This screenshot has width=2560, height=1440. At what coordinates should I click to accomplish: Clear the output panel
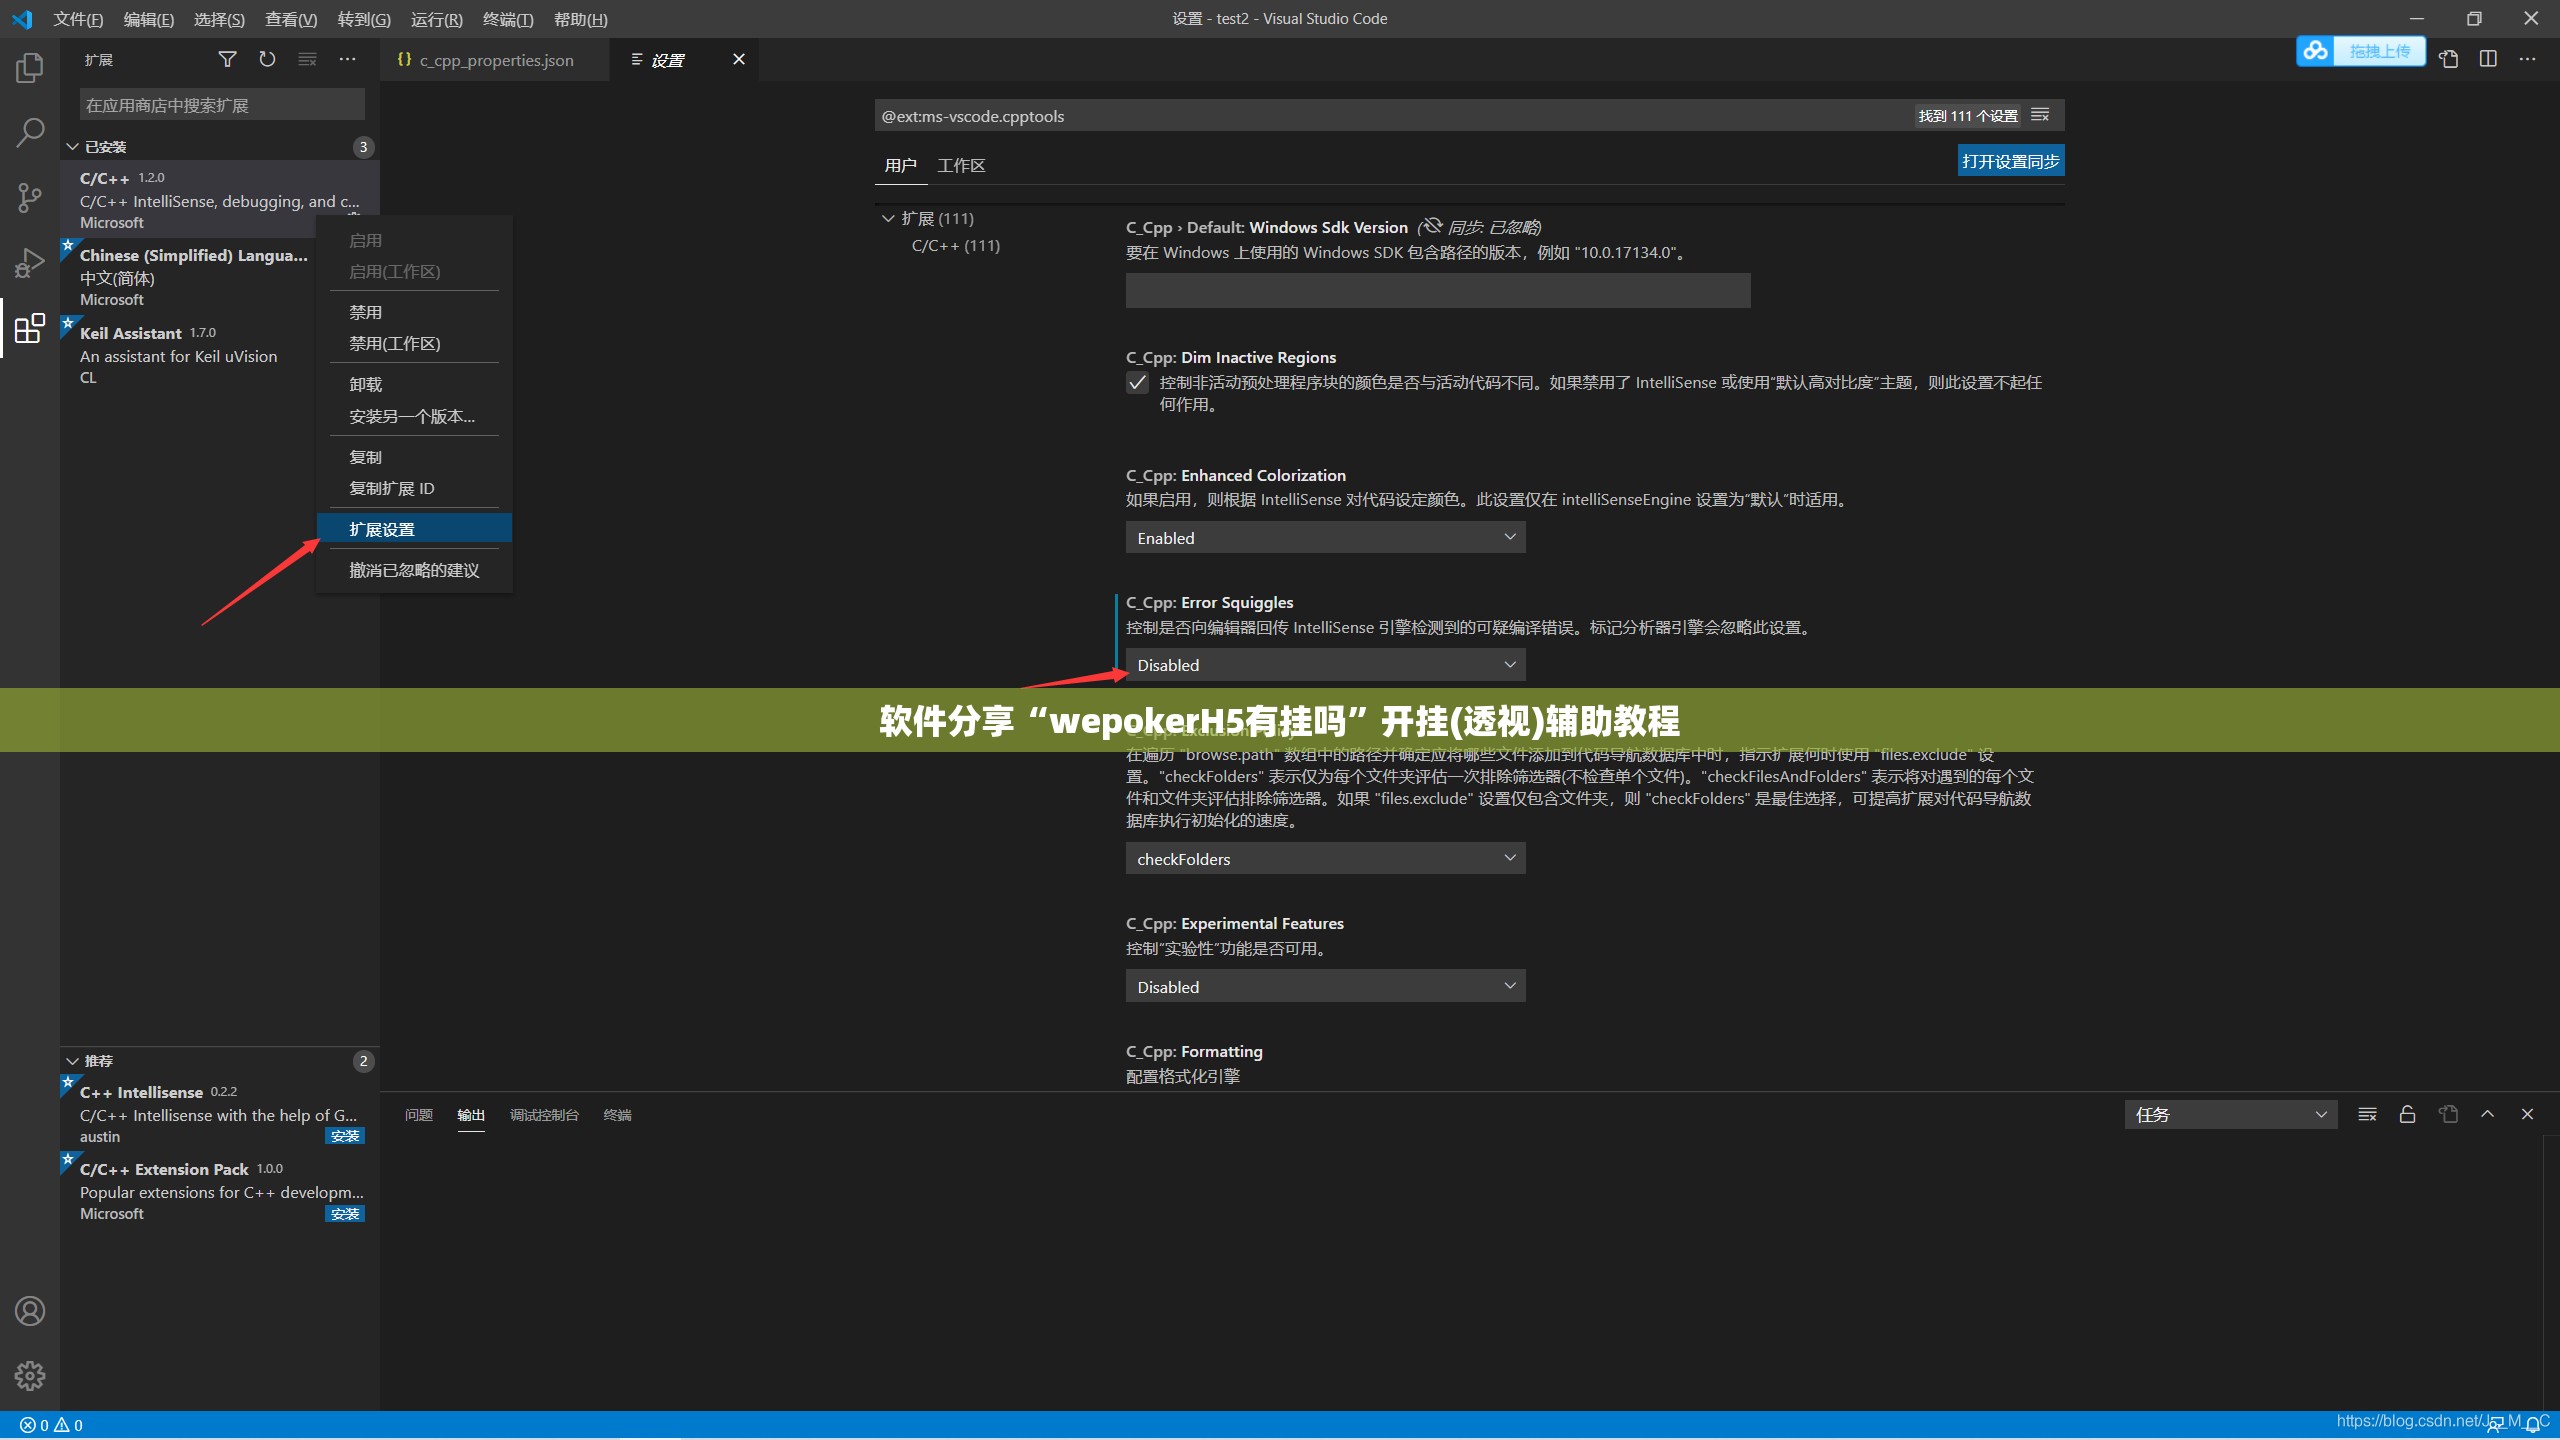pos(2367,1114)
